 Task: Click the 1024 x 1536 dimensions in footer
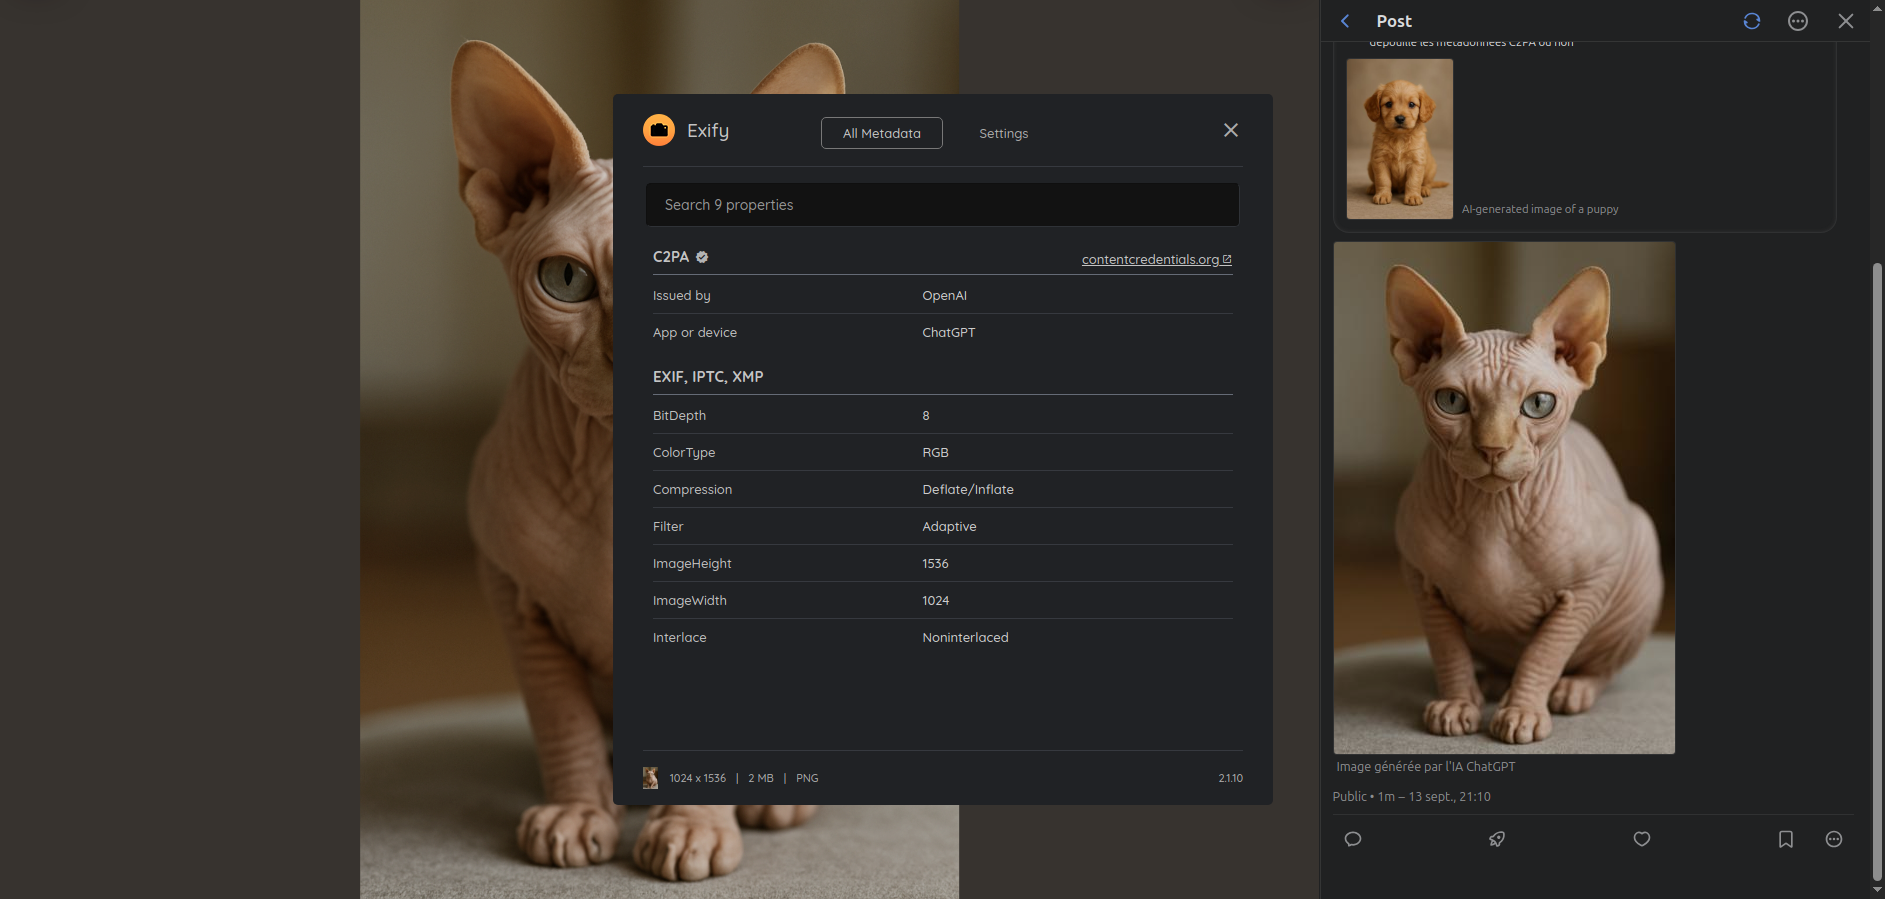pyautogui.click(x=698, y=778)
